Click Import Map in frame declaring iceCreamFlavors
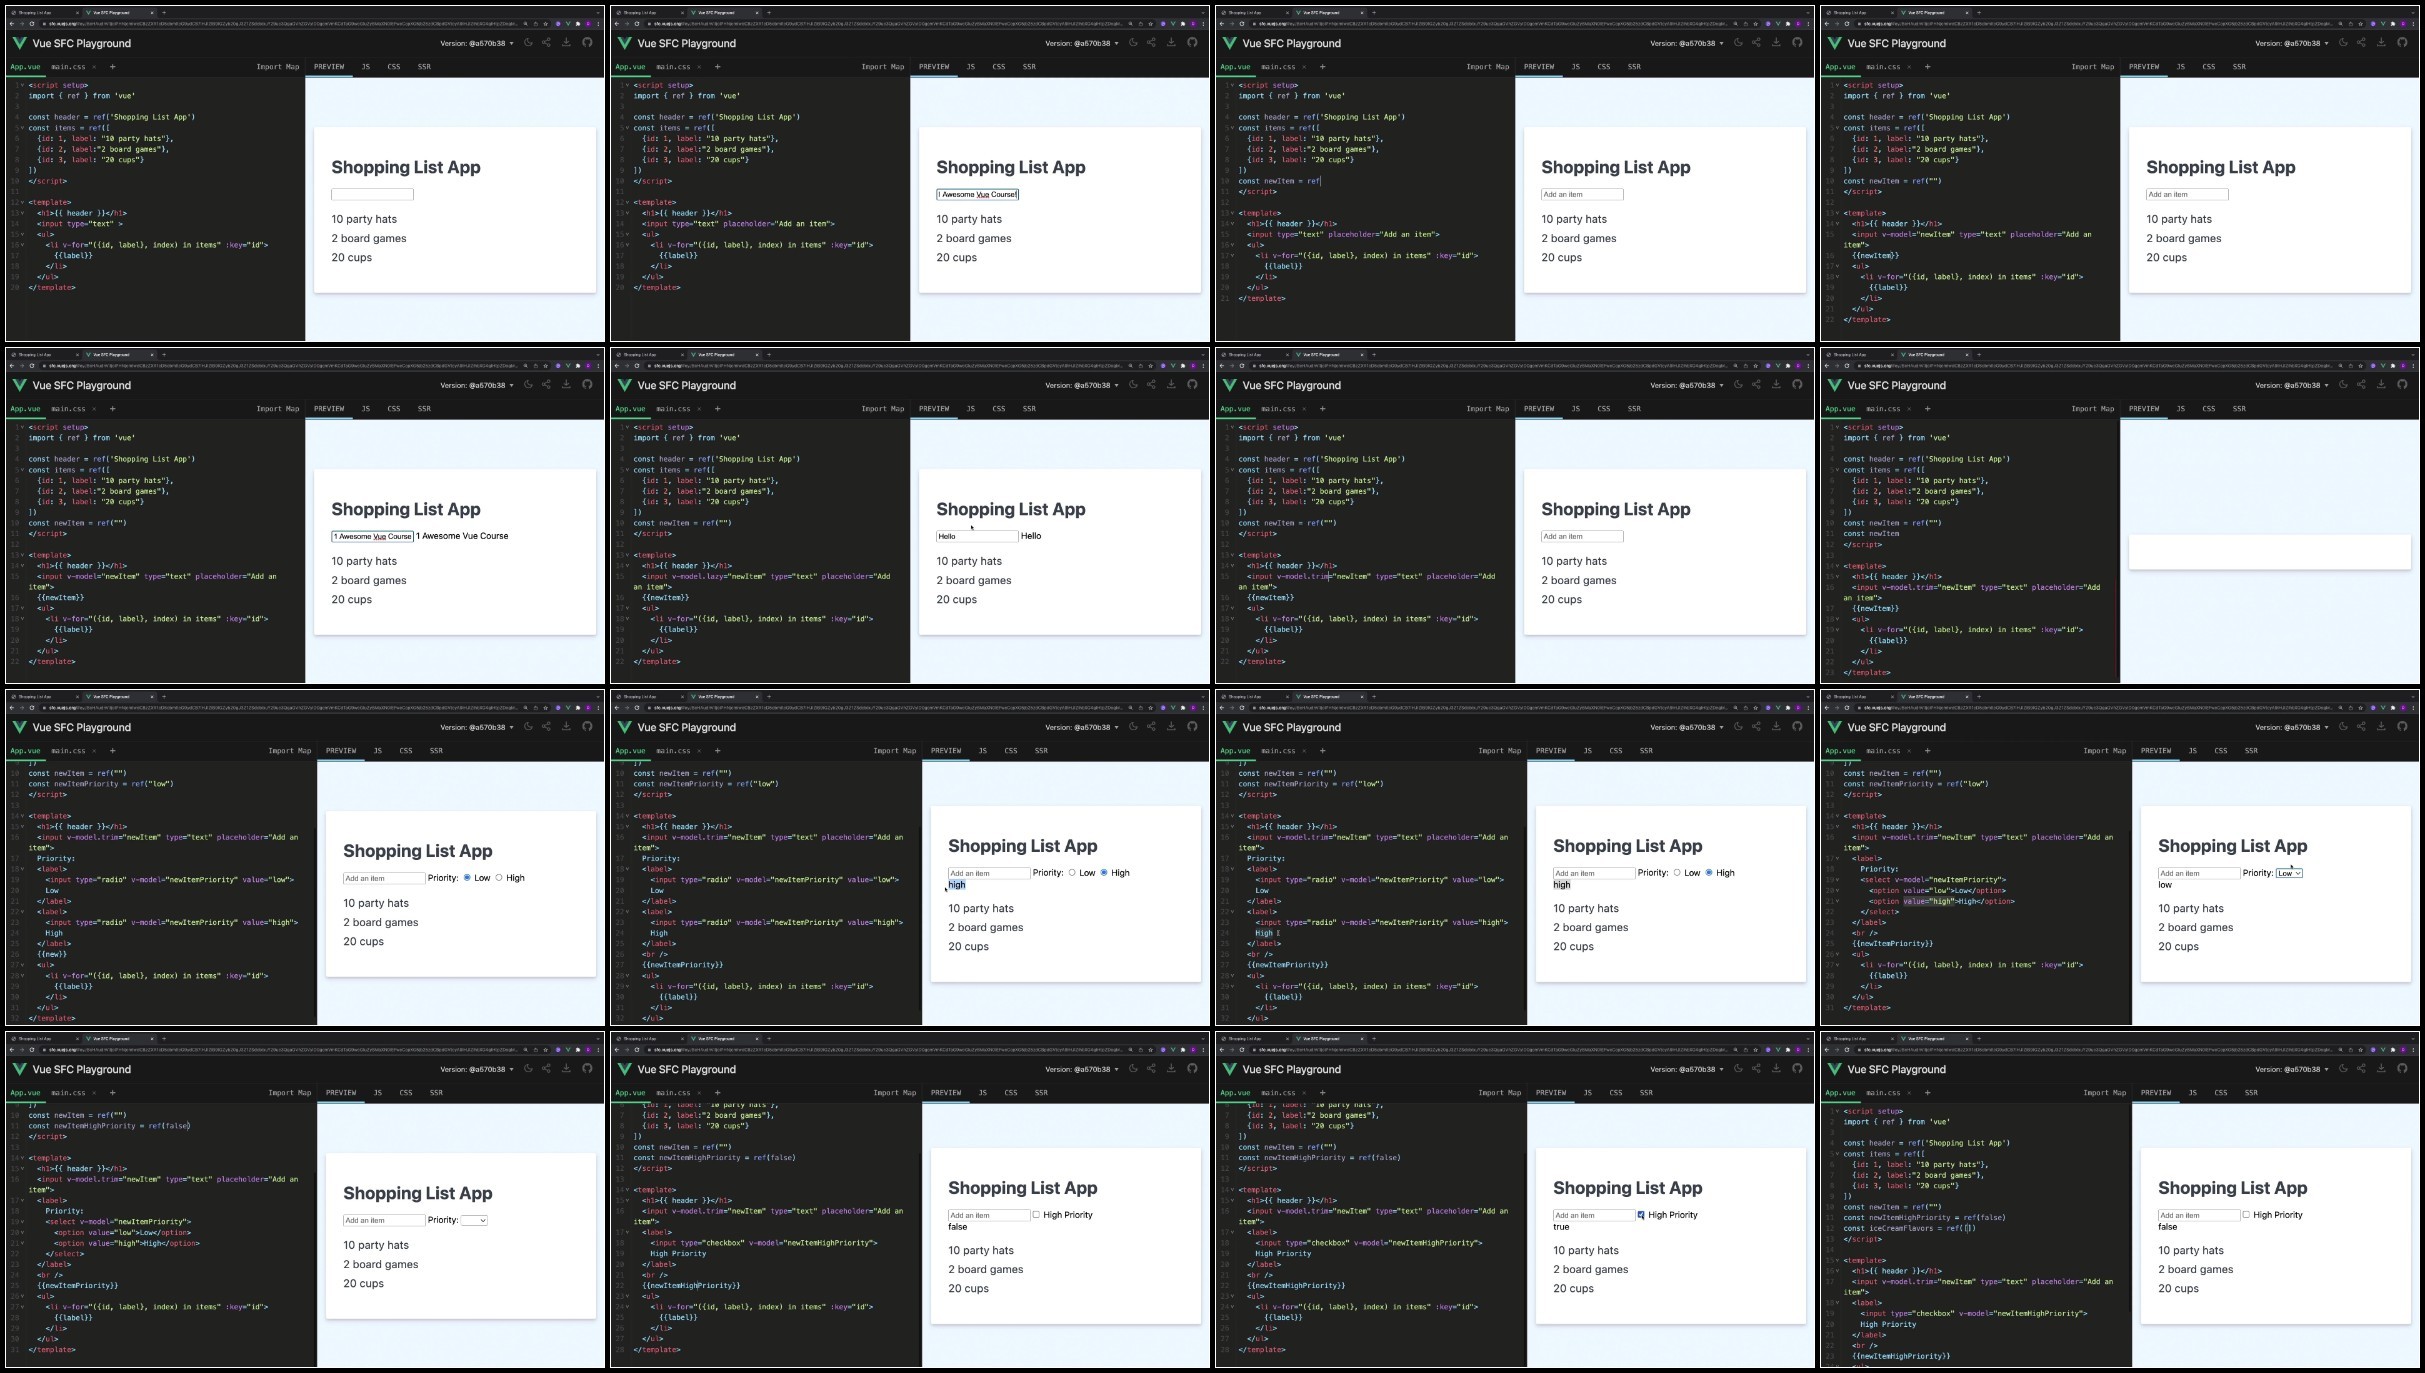 click(2105, 1093)
